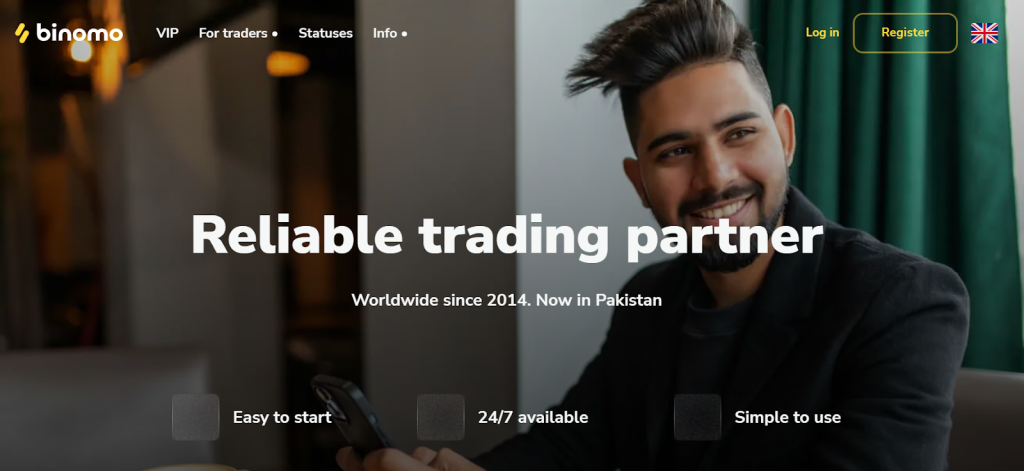Viewport: 1024px width, 471px height.
Task: Select the 24/7 available label
Action: click(533, 417)
